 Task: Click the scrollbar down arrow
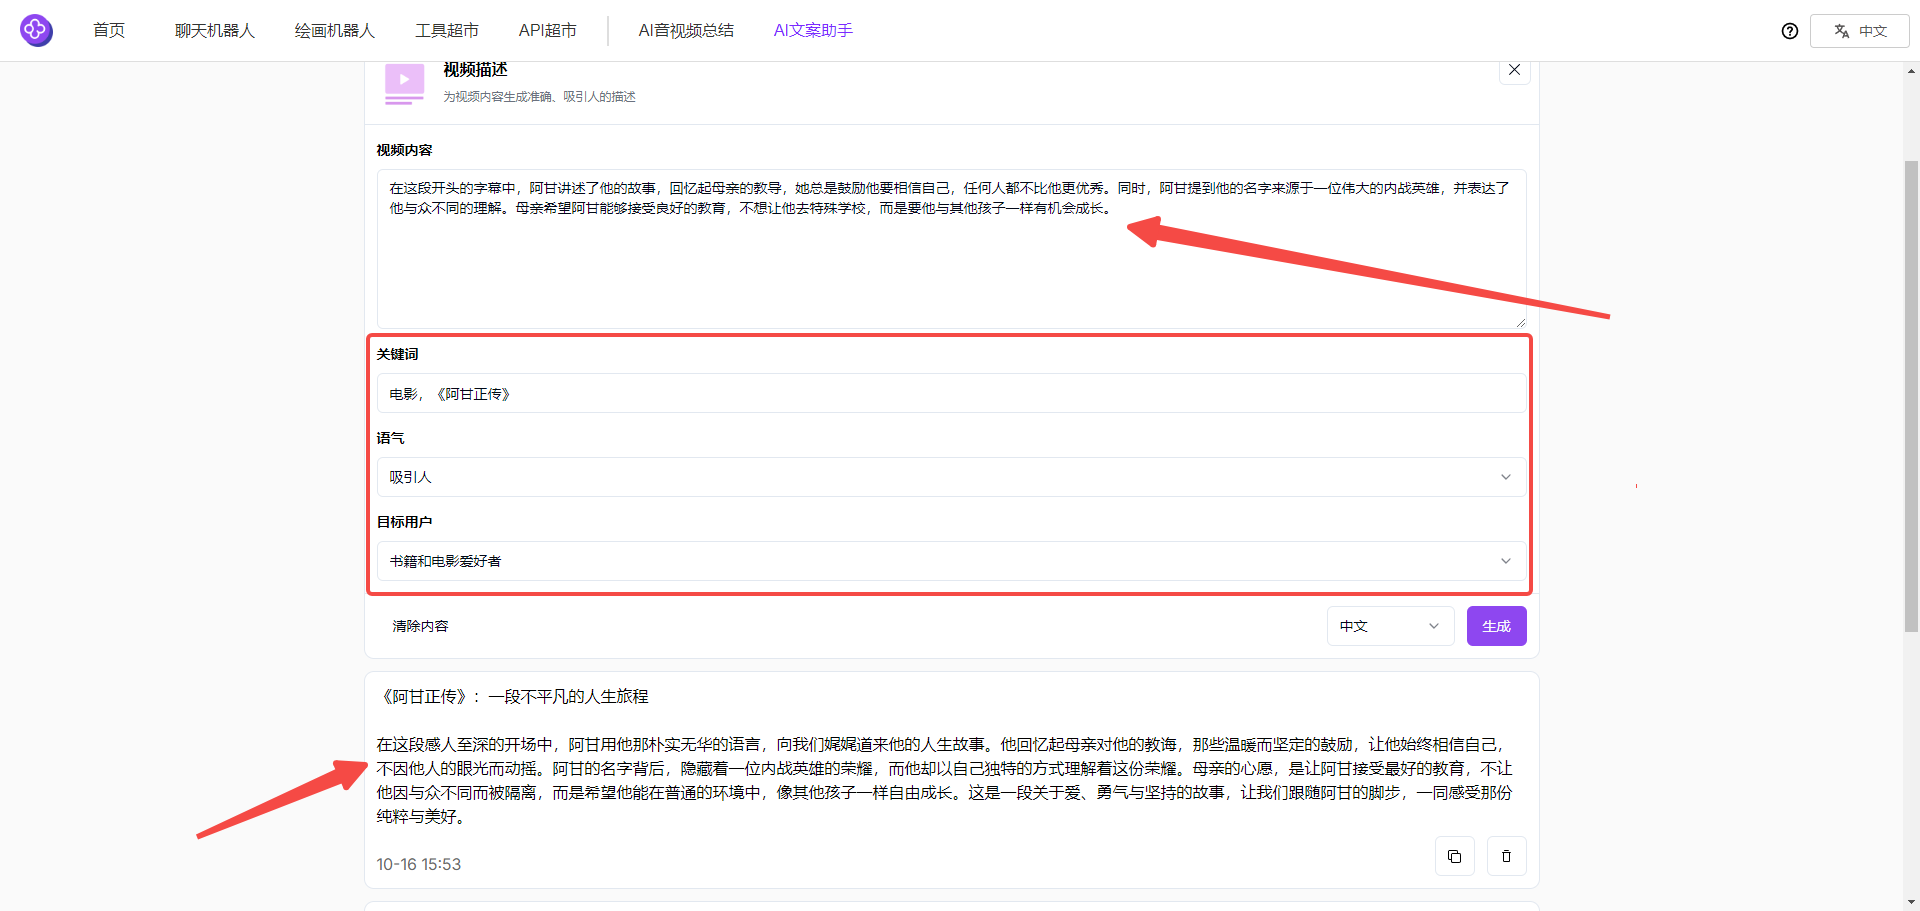point(1911,902)
